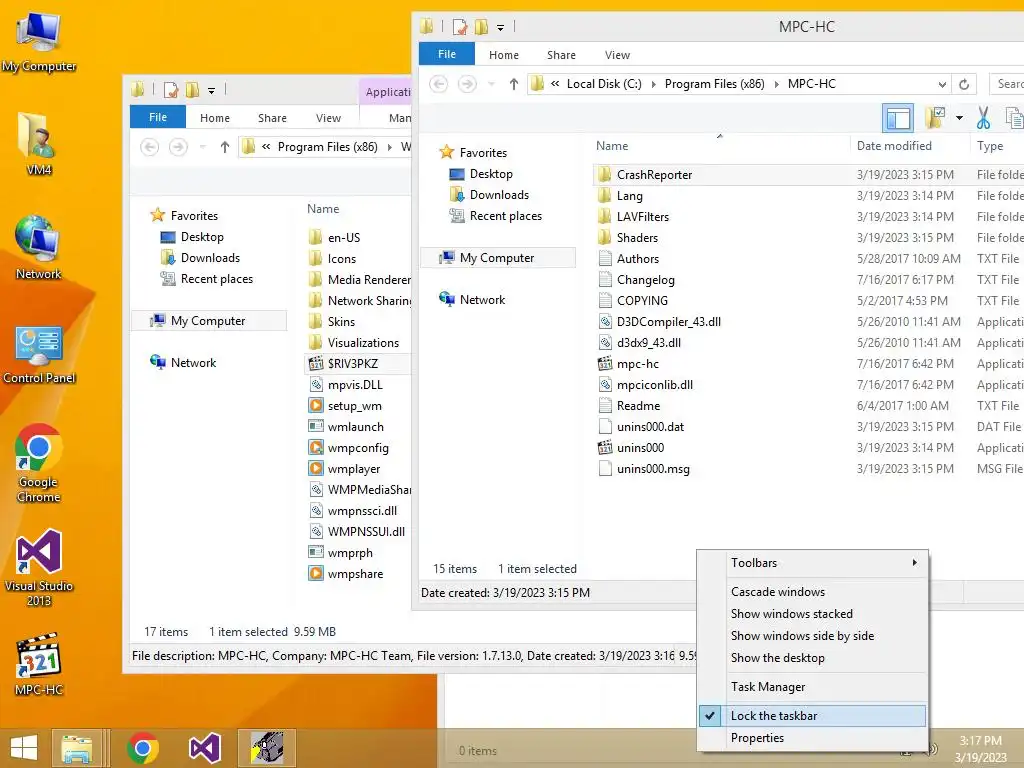Open the View tab in MPC-HC window

coord(617,55)
